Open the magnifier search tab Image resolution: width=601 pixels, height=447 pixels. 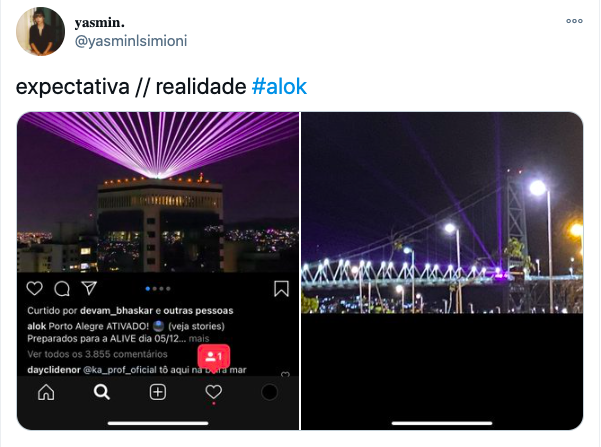(x=102, y=392)
